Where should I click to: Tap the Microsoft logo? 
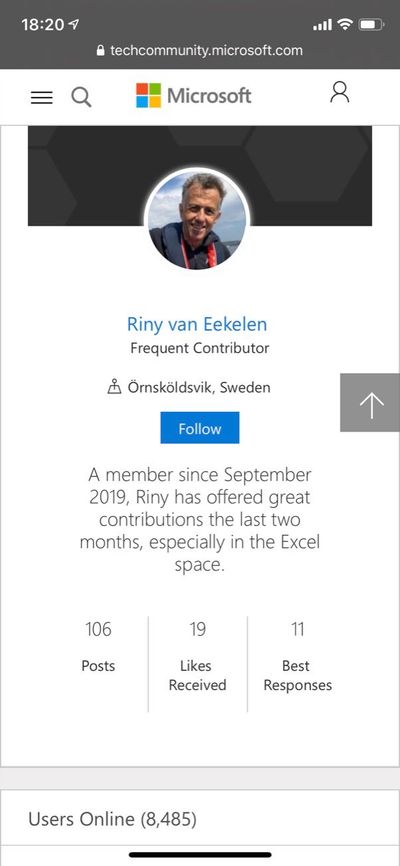point(193,96)
